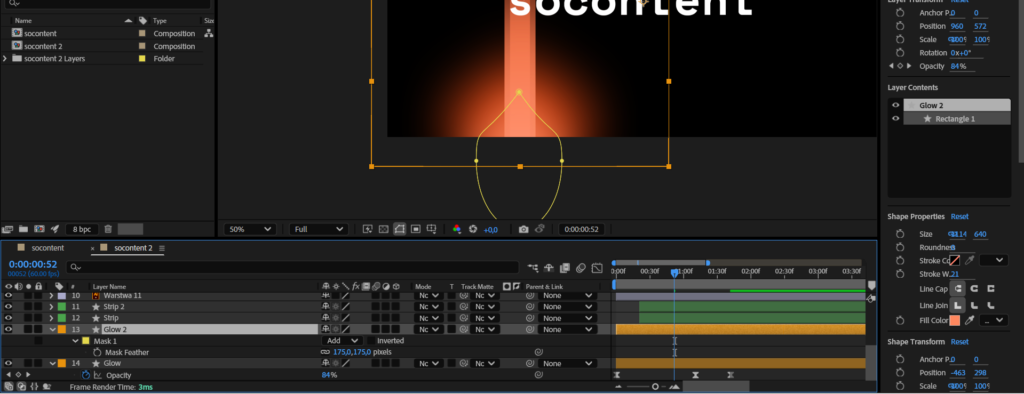Toggle mask and shape path visibility
This screenshot has height=394, width=1024.
coord(399,229)
